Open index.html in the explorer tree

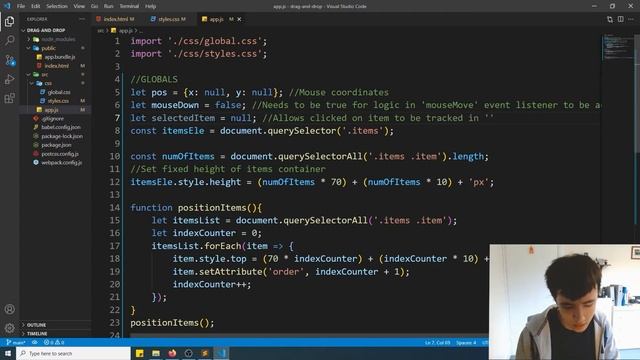point(57,66)
